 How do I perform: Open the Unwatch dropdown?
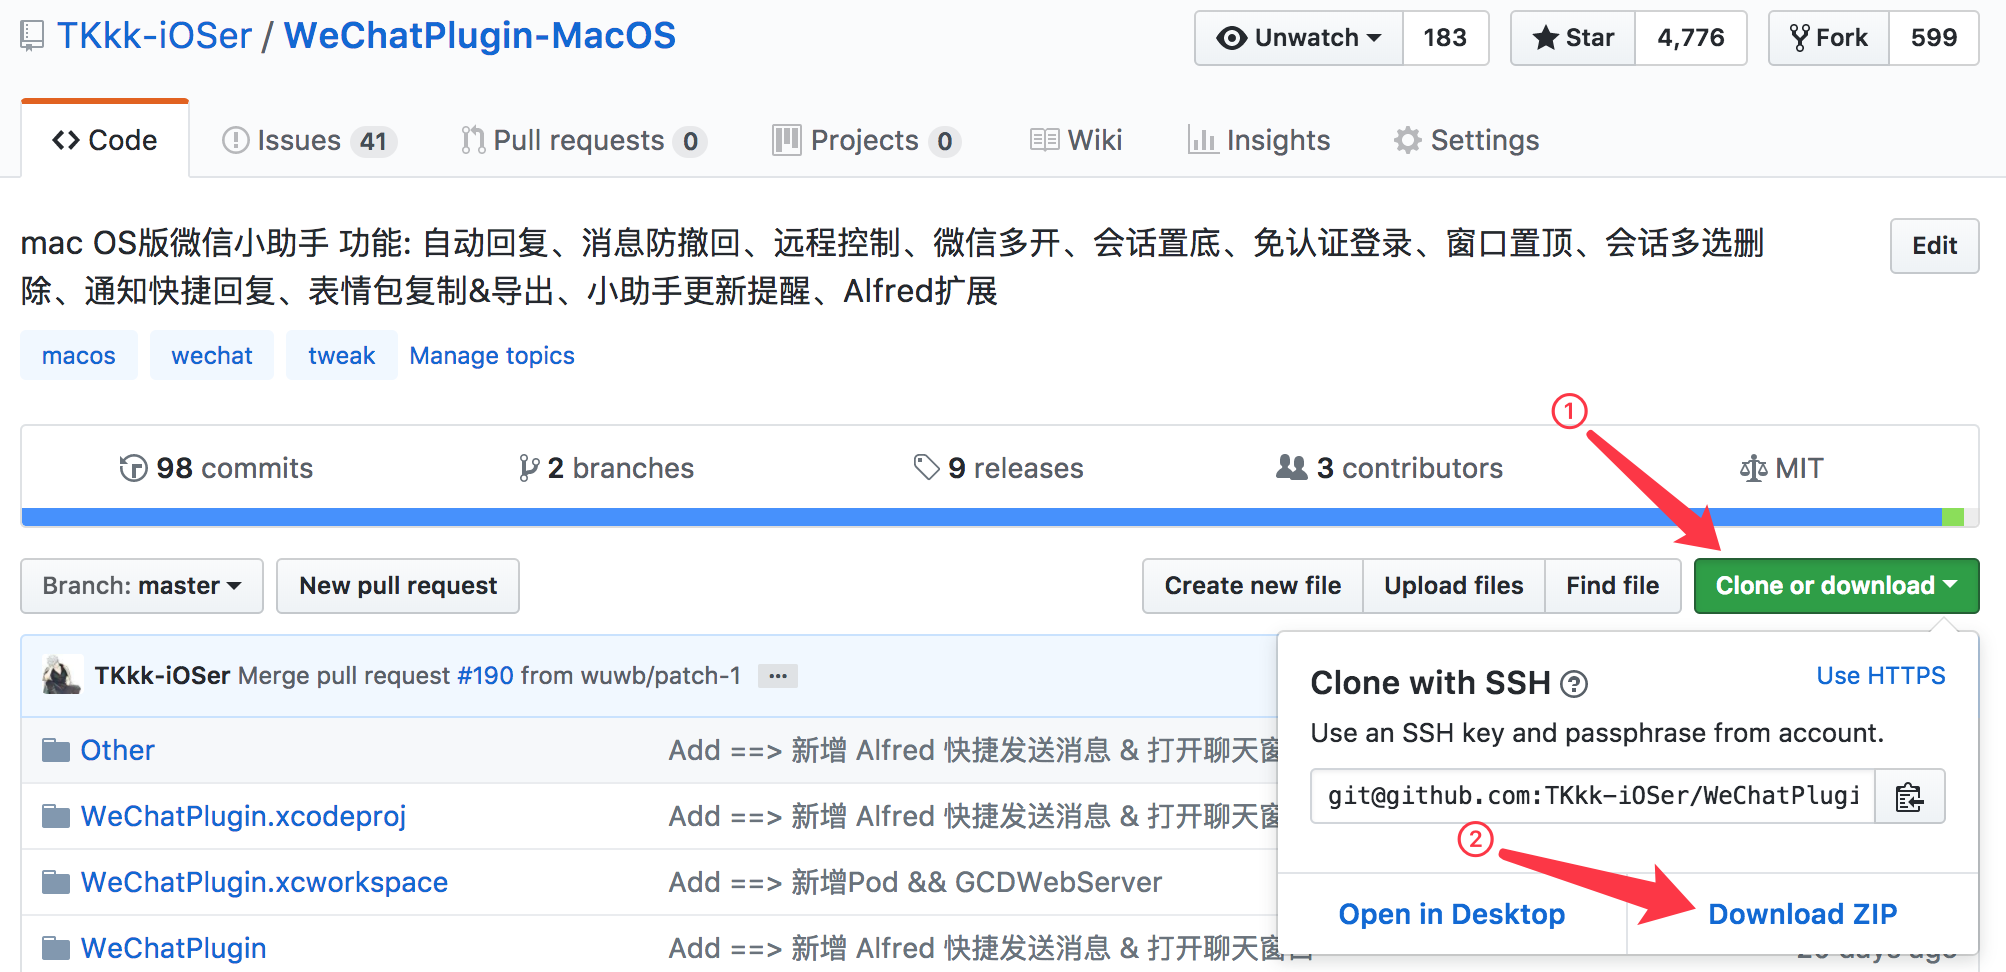click(1299, 38)
